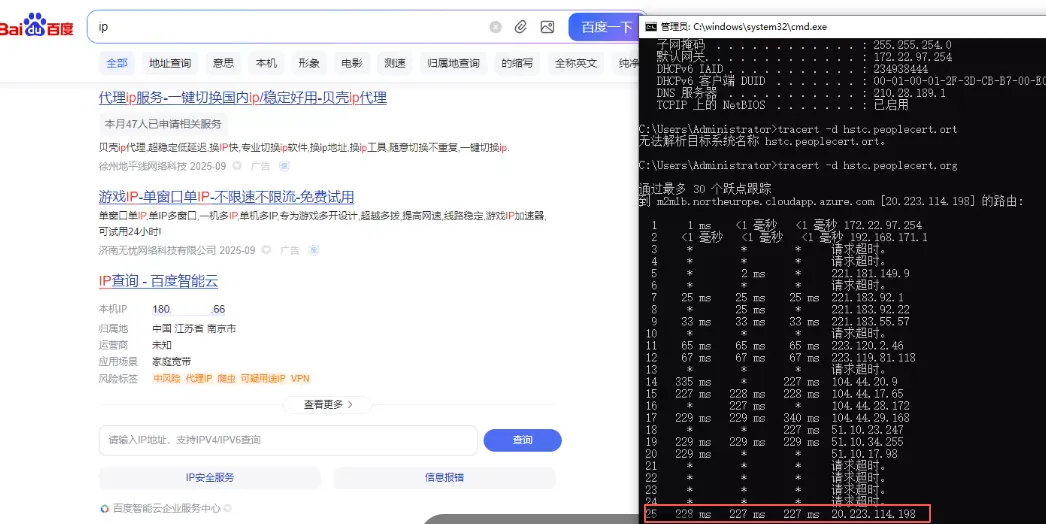Select the 测速 filter
This screenshot has height=524, width=1046.
(x=395, y=63)
